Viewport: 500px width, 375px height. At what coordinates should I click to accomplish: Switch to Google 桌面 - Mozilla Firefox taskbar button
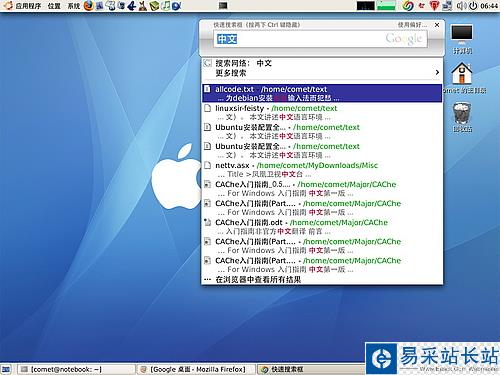196,369
